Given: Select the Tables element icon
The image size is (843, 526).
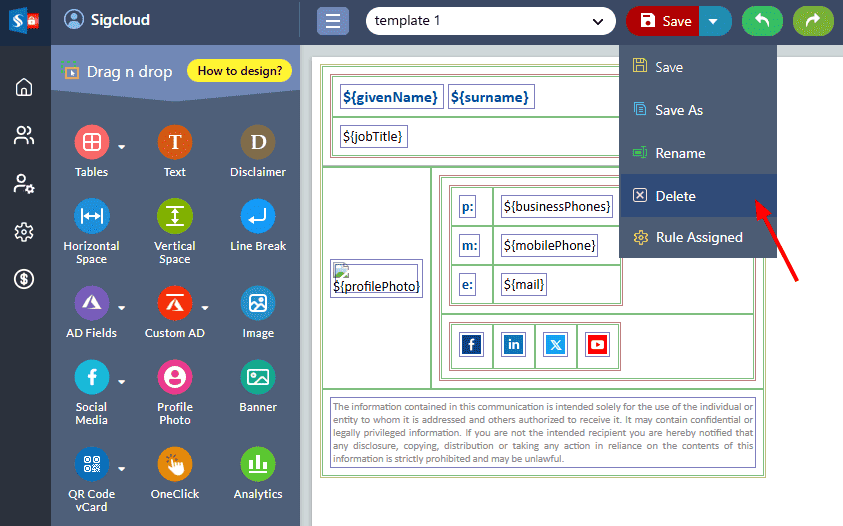Looking at the screenshot, I should pos(91,143).
